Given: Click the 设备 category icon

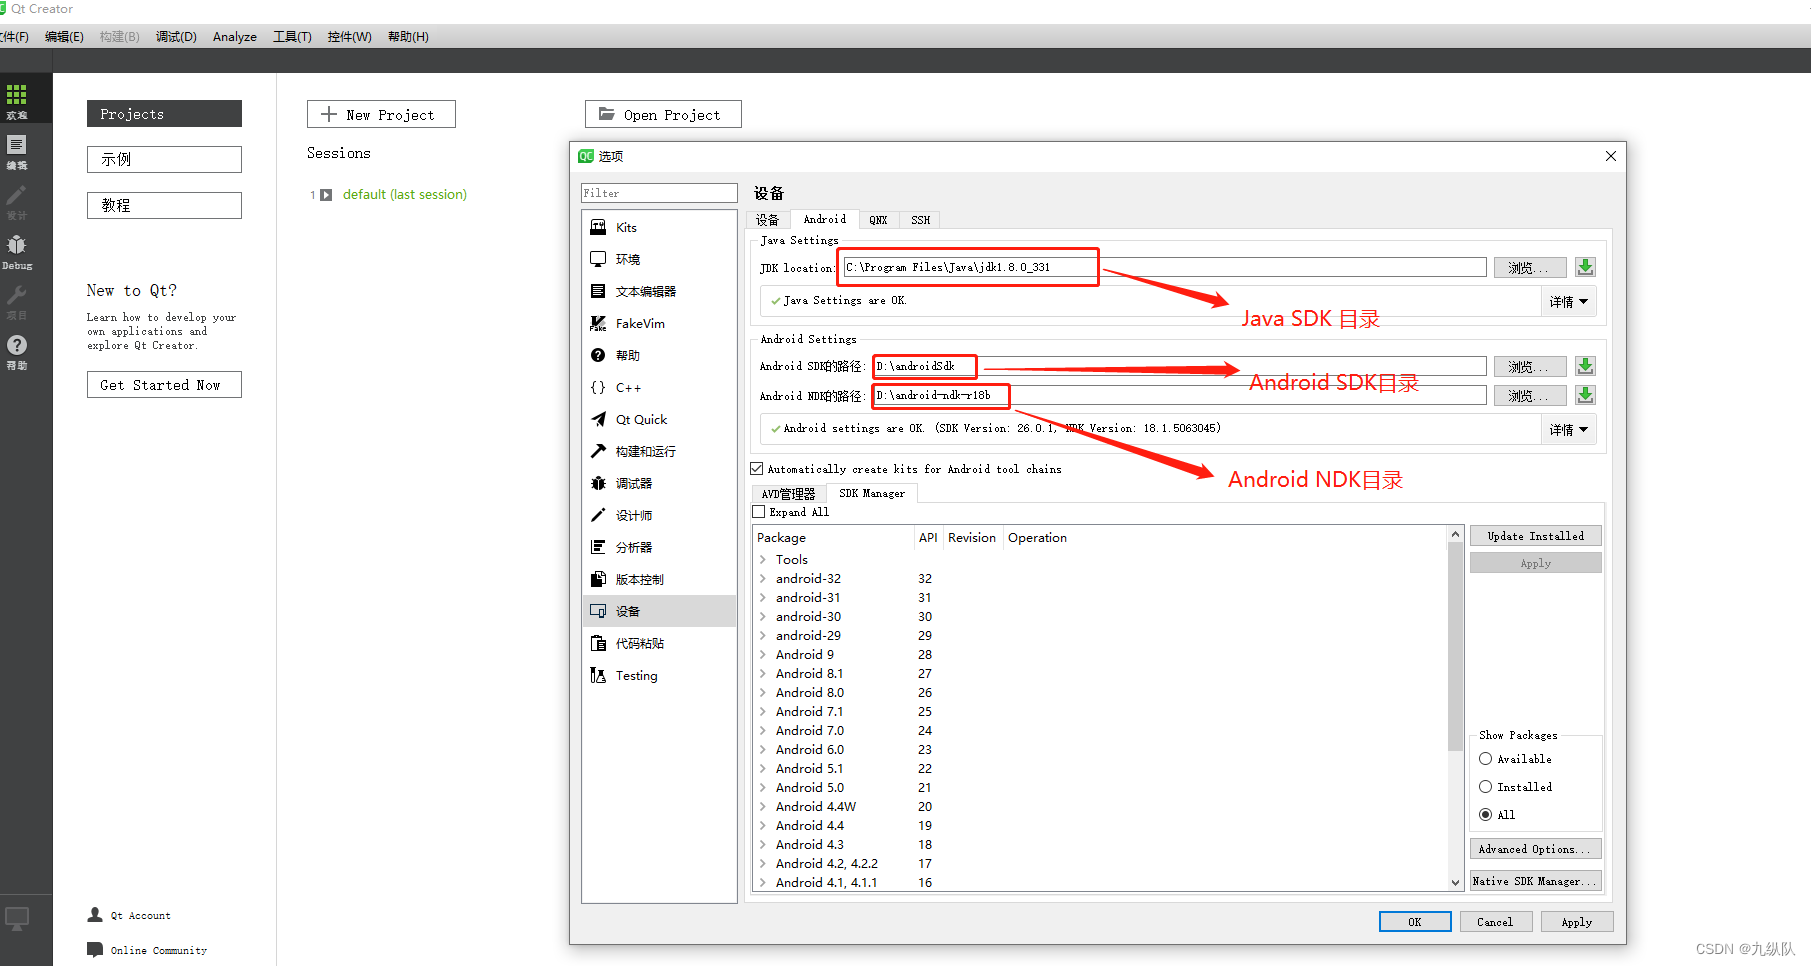Looking at the screenshot, I should [x=598, y=611].
